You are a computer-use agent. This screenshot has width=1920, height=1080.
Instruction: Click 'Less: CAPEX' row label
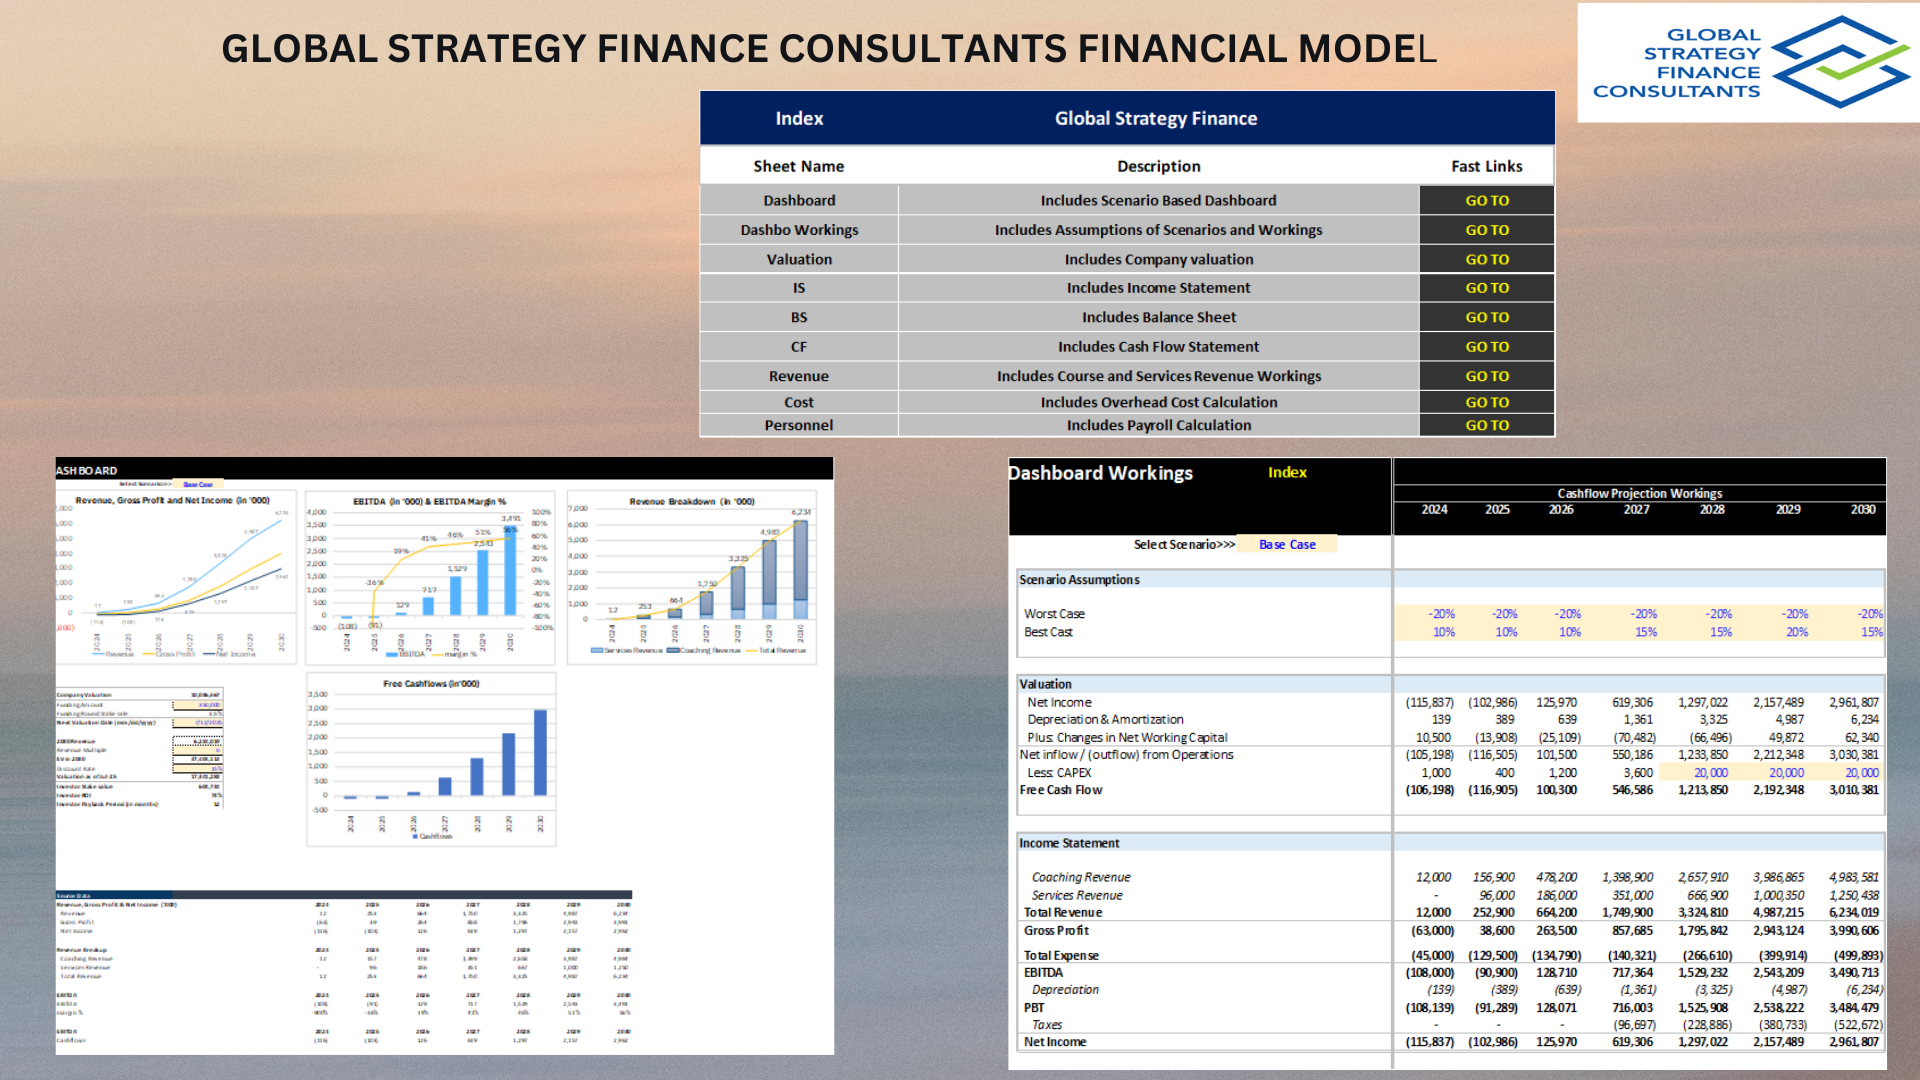(x=1059, y=773)
